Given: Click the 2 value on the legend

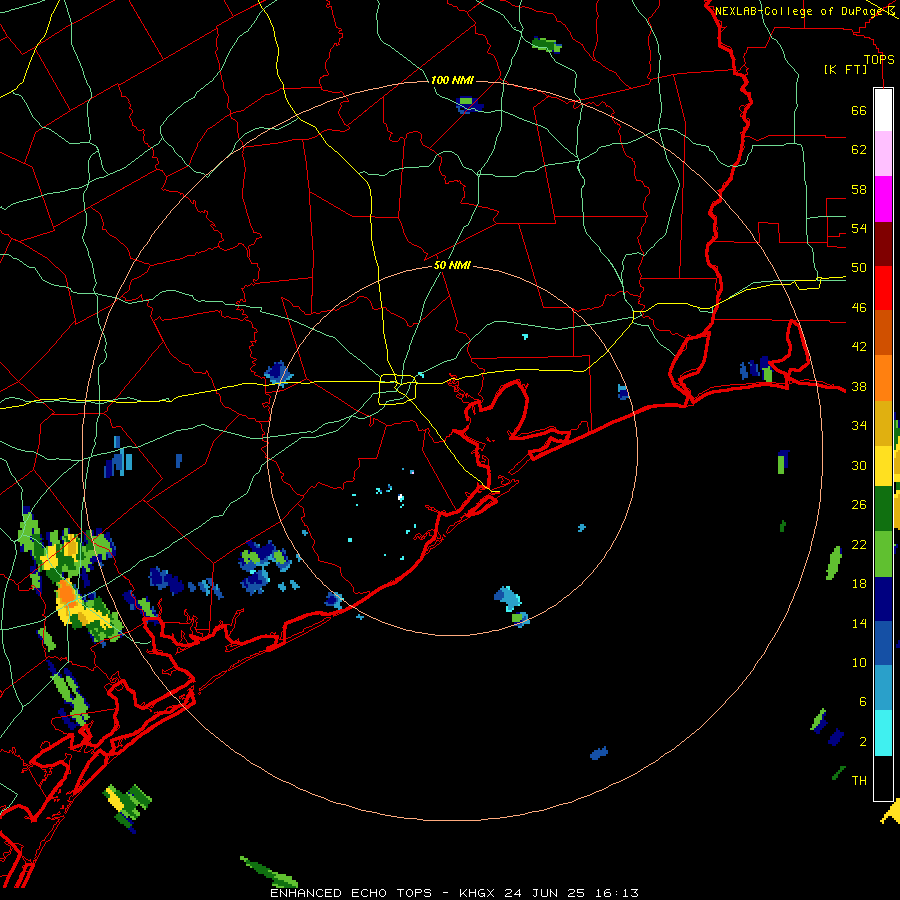Looking at the screenshot, I should click(862, 742).
